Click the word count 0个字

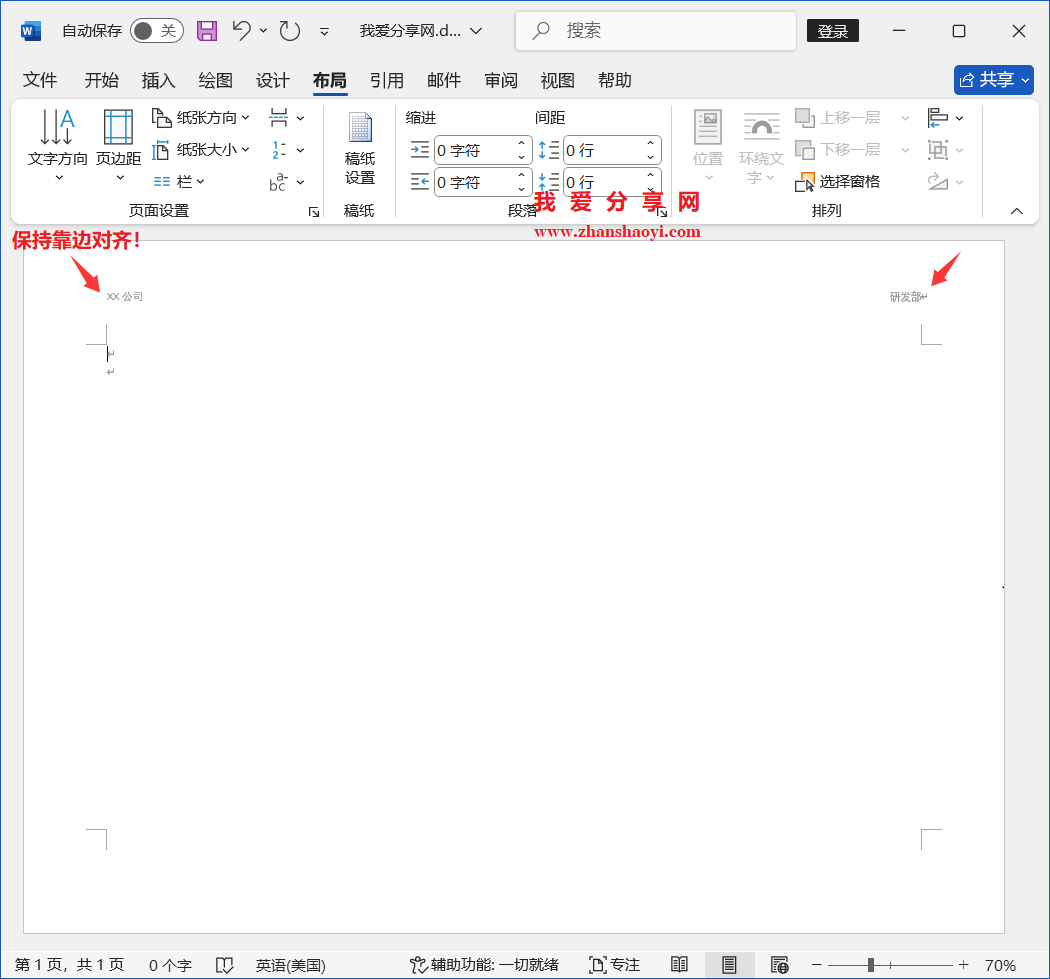(x=170, y=965)
